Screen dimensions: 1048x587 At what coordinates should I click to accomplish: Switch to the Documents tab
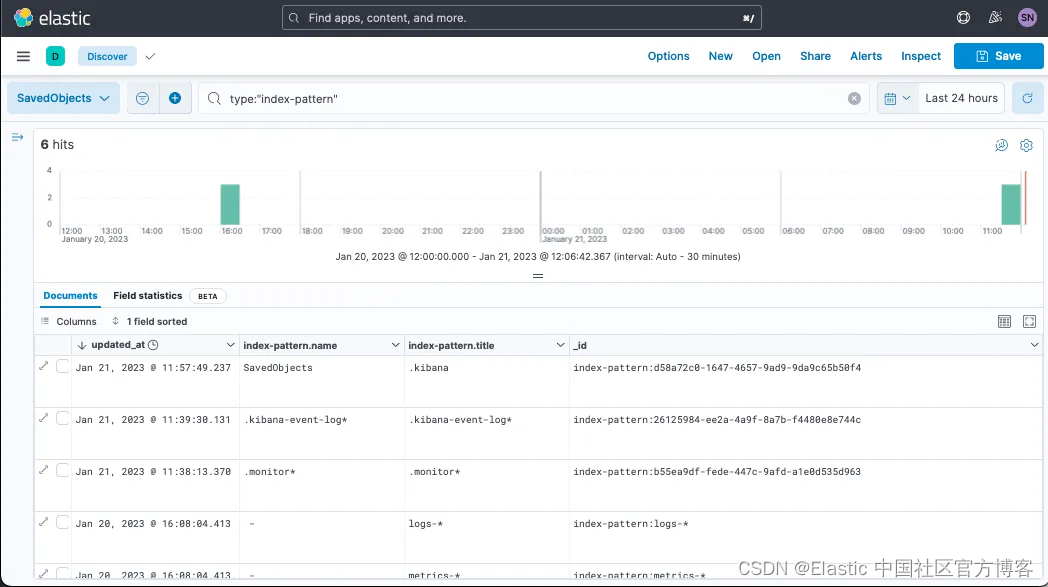70,296
